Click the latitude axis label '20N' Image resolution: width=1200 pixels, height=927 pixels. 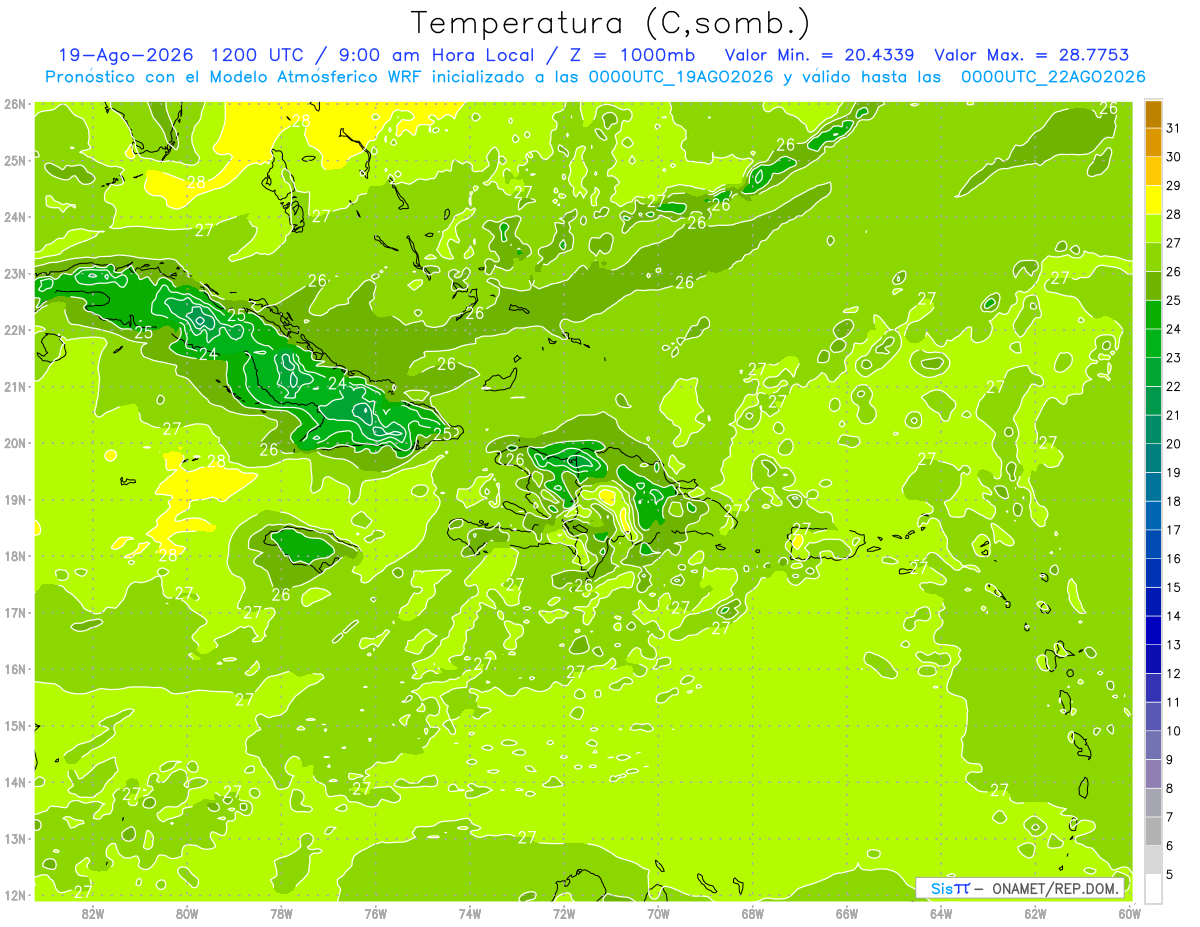[14, 443]
